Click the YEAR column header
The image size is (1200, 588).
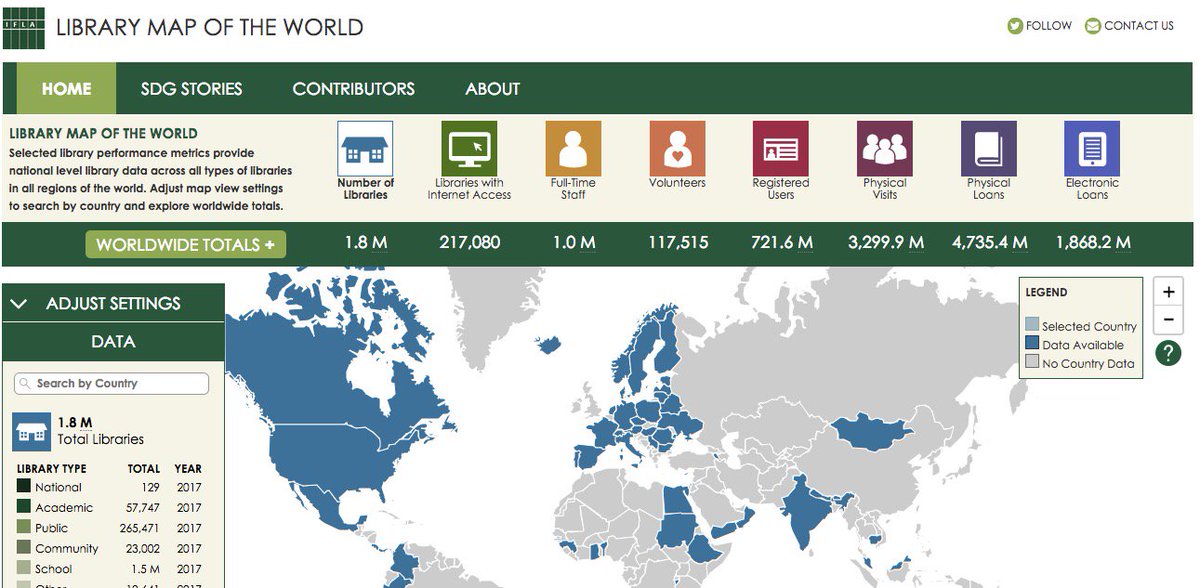[x=188, y=468]
